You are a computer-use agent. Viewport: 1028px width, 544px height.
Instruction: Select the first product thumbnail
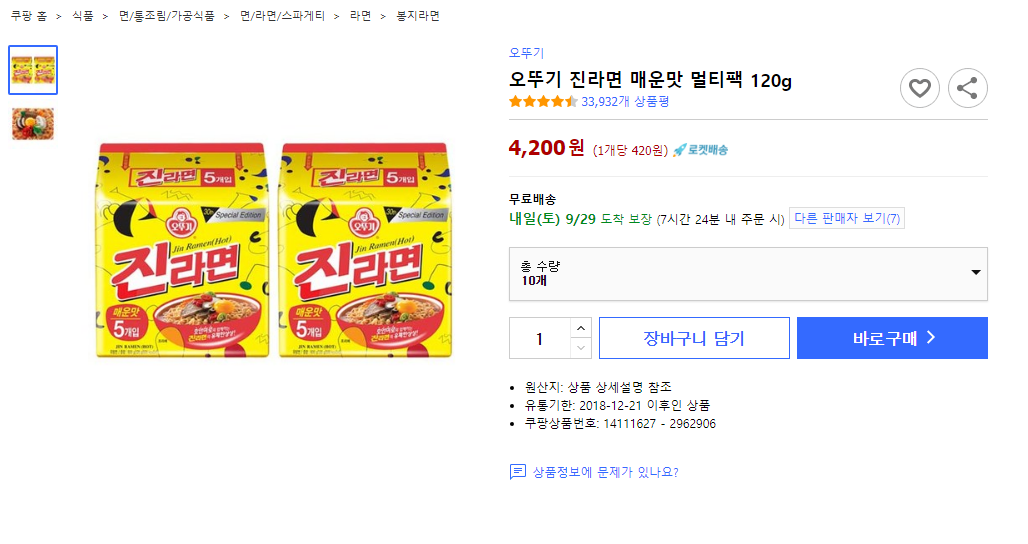(x=33, y=70)
